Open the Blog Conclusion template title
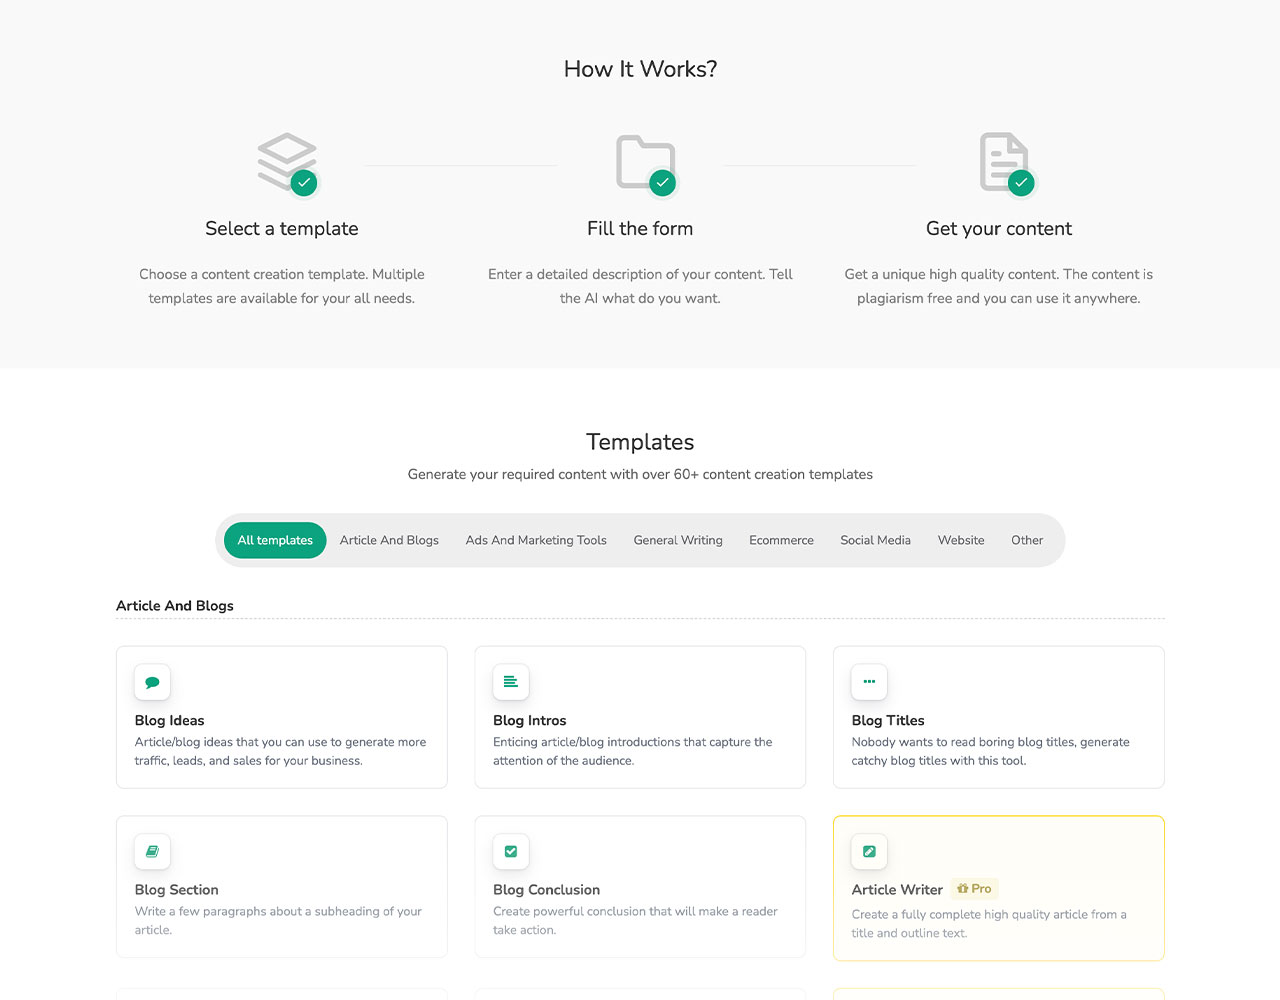The width and height of the screenshot is (1280, 1000). click(546, 890)
